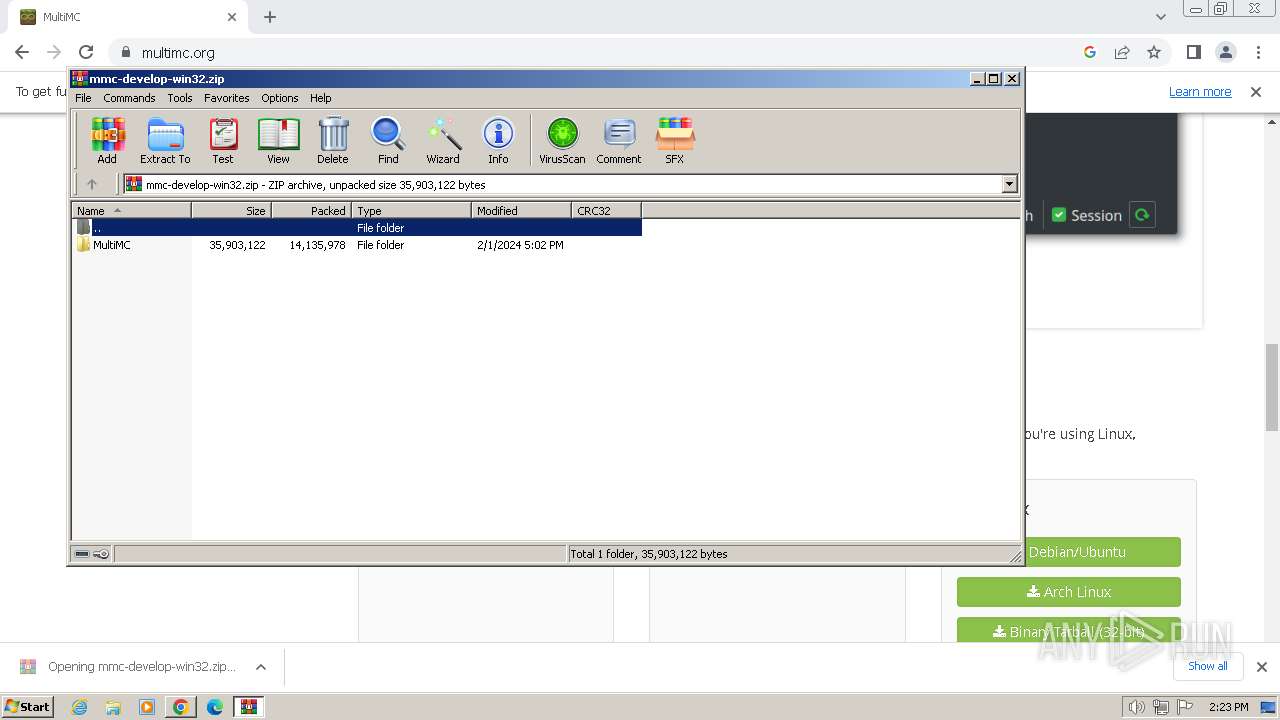Open Windows Media Player taskbar icon
1280x720 pixels.
pyautogui.click(x=147, y=707)
